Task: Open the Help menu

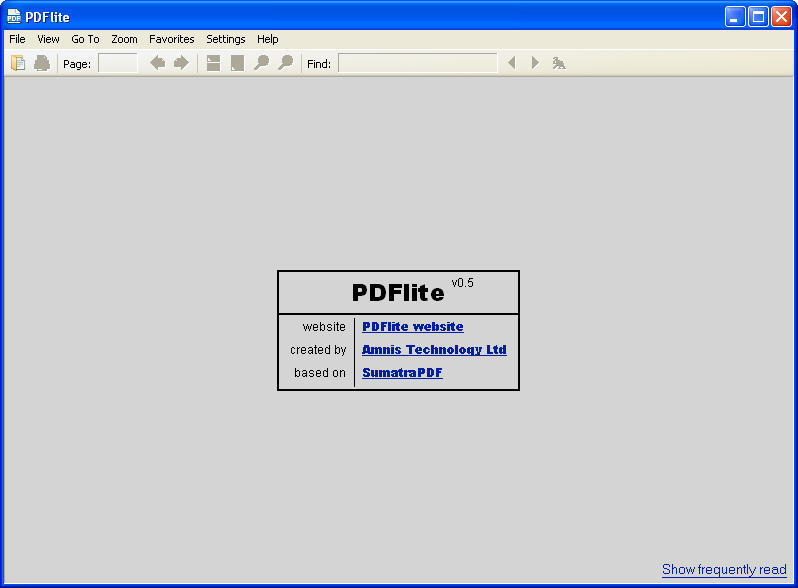Action: pyautogui.click(x=267, y=39)
